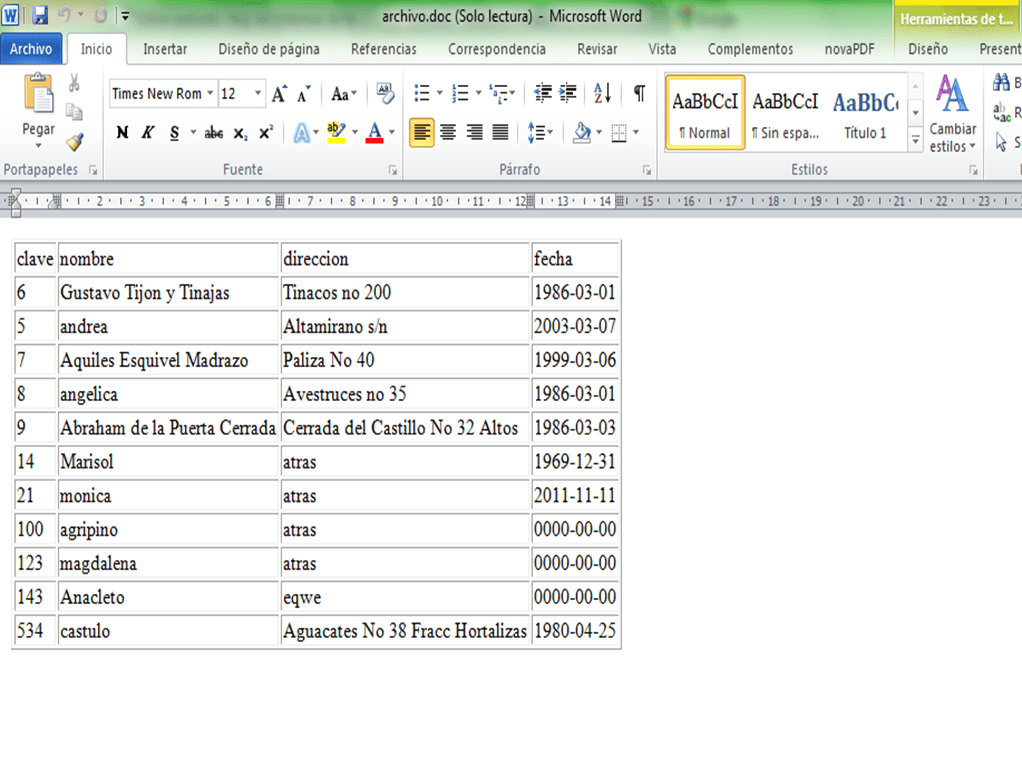Apply the Título 1 style

pos(865,112)
